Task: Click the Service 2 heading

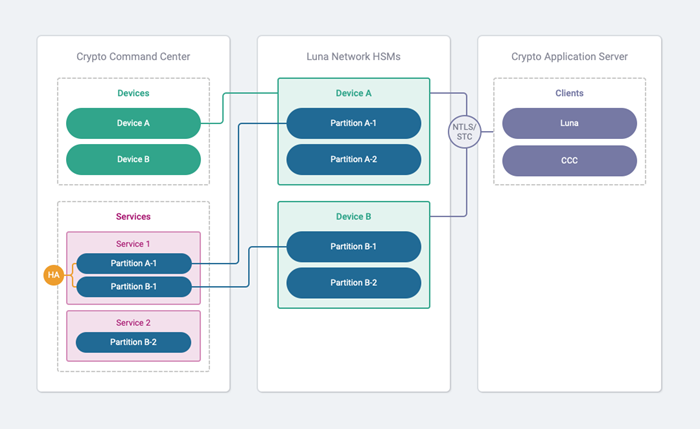Action: point(133,322)
